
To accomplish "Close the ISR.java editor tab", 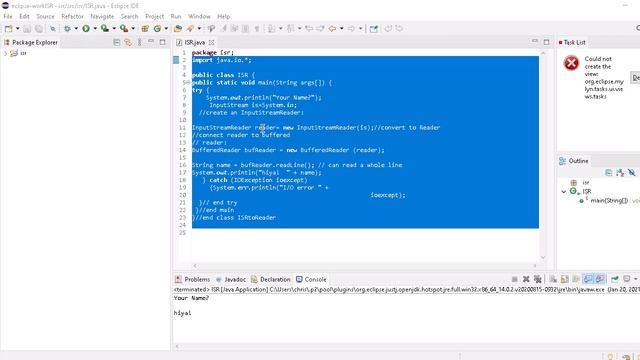I will [x=211, y=42].
